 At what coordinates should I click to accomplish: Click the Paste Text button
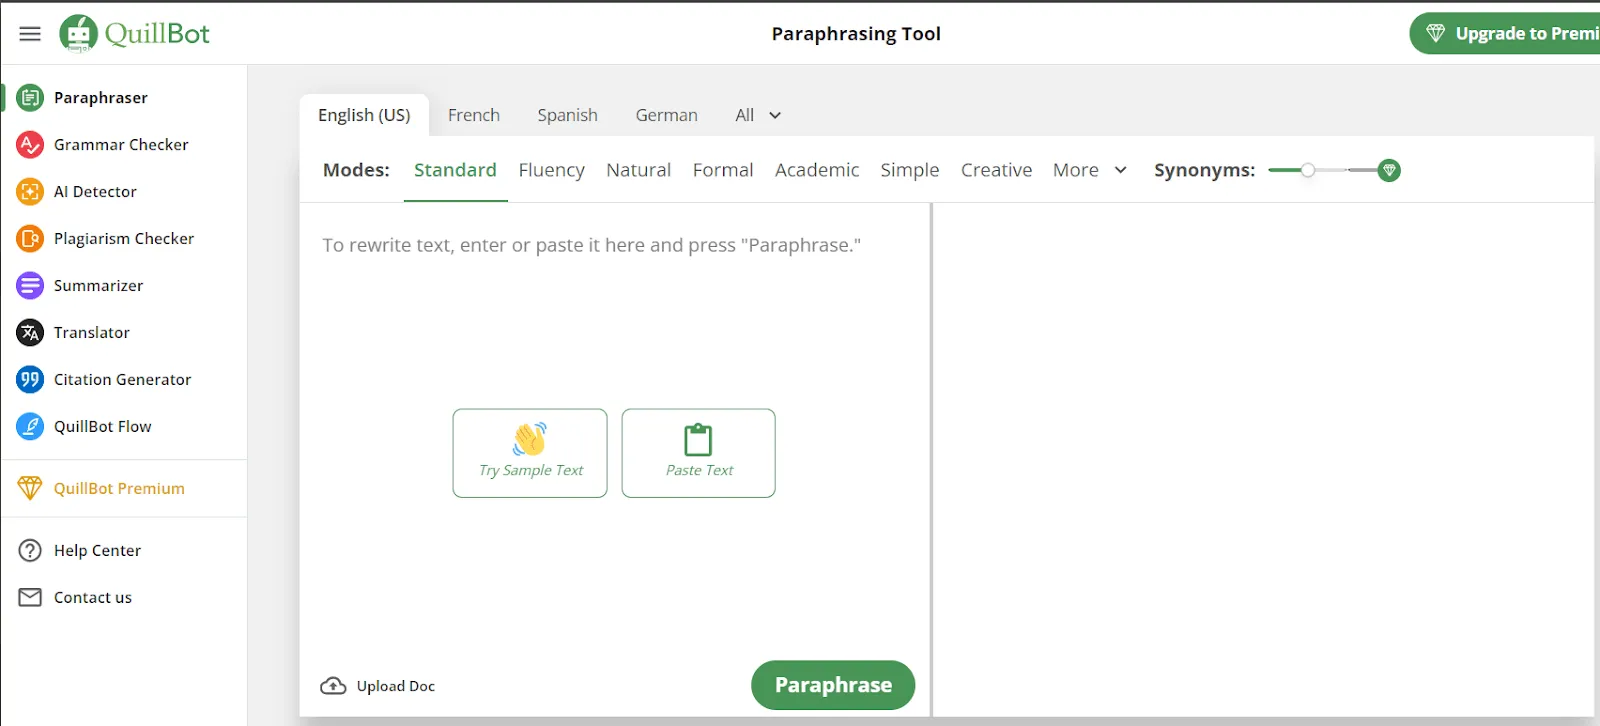point(699,453)
